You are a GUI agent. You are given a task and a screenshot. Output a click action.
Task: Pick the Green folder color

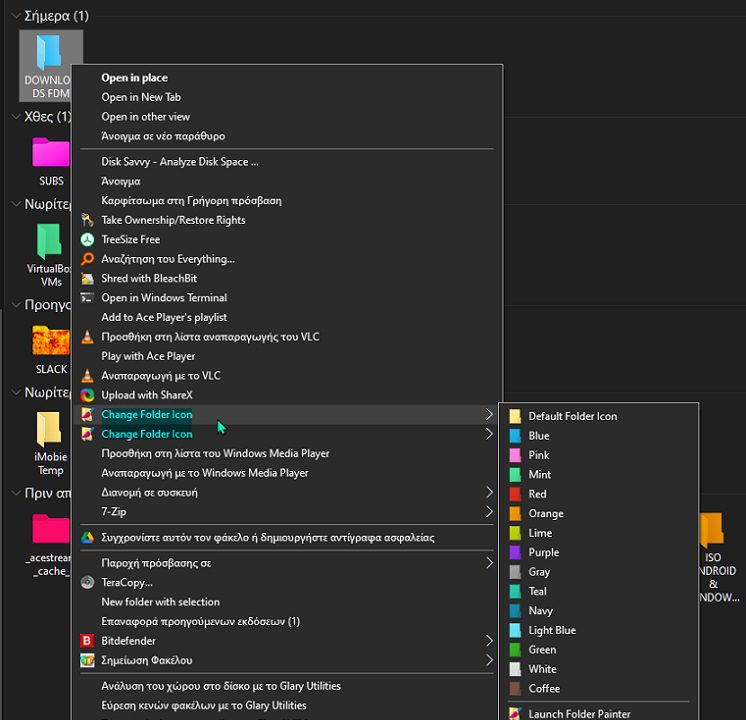click(599, 650)
